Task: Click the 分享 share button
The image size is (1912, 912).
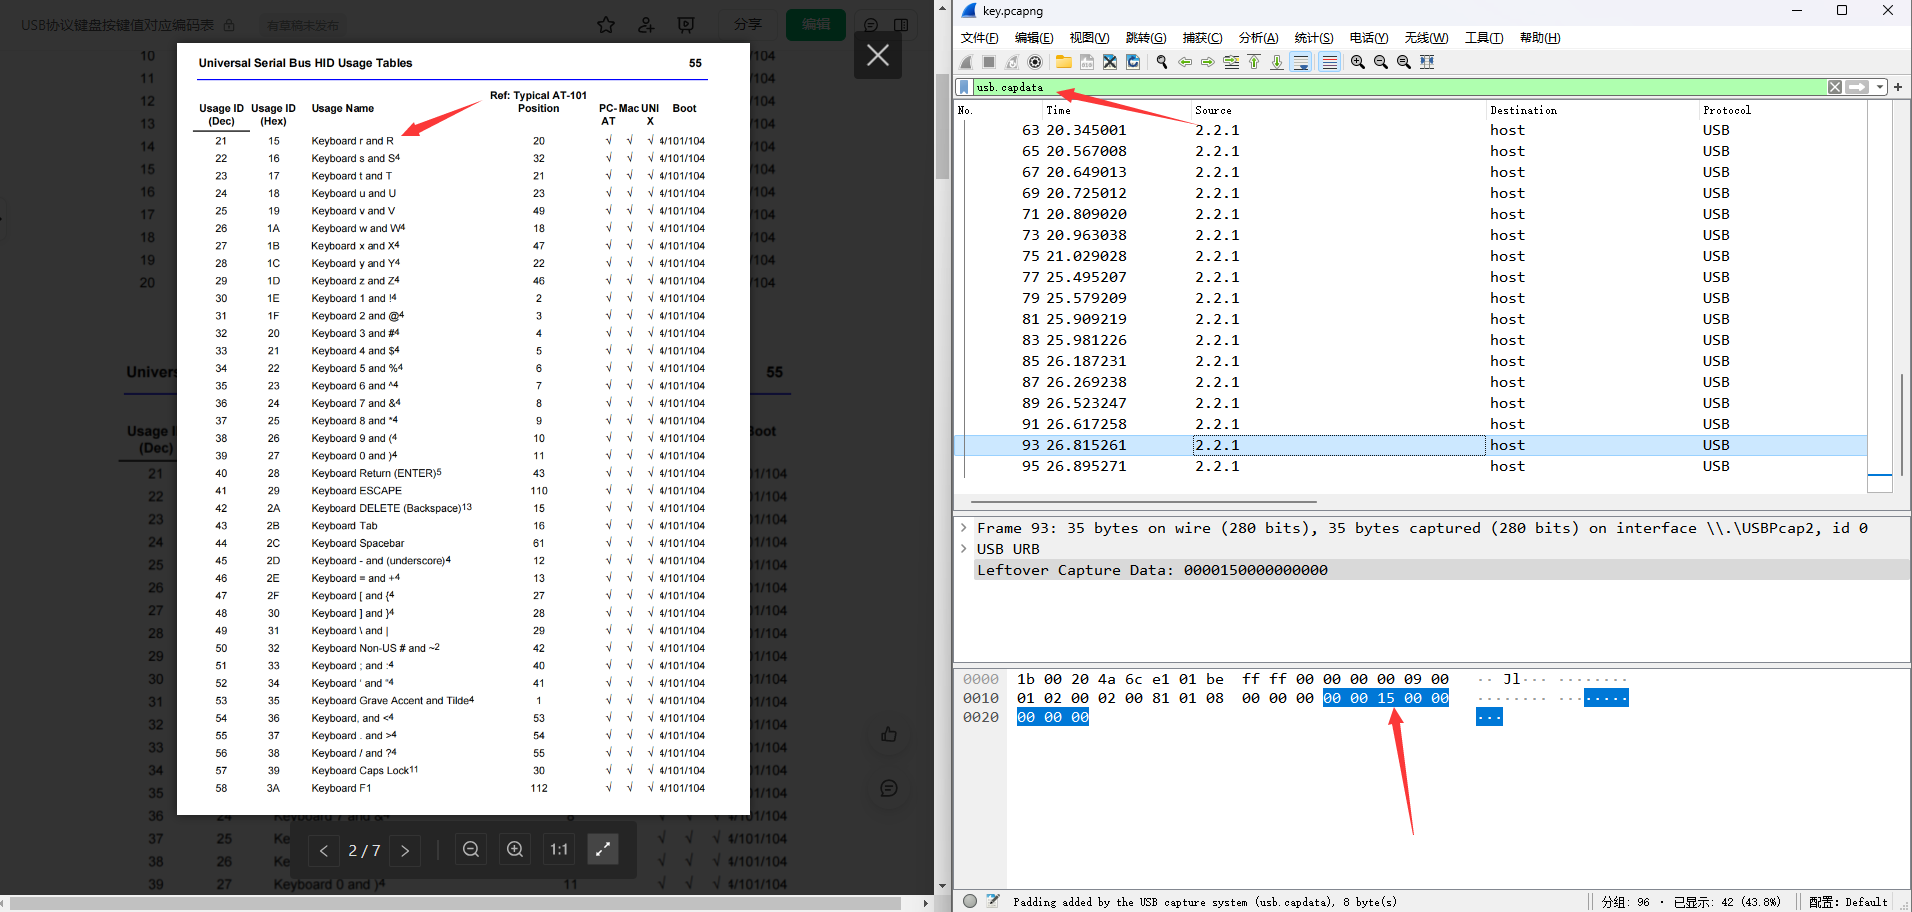Action: pos(748,24)
